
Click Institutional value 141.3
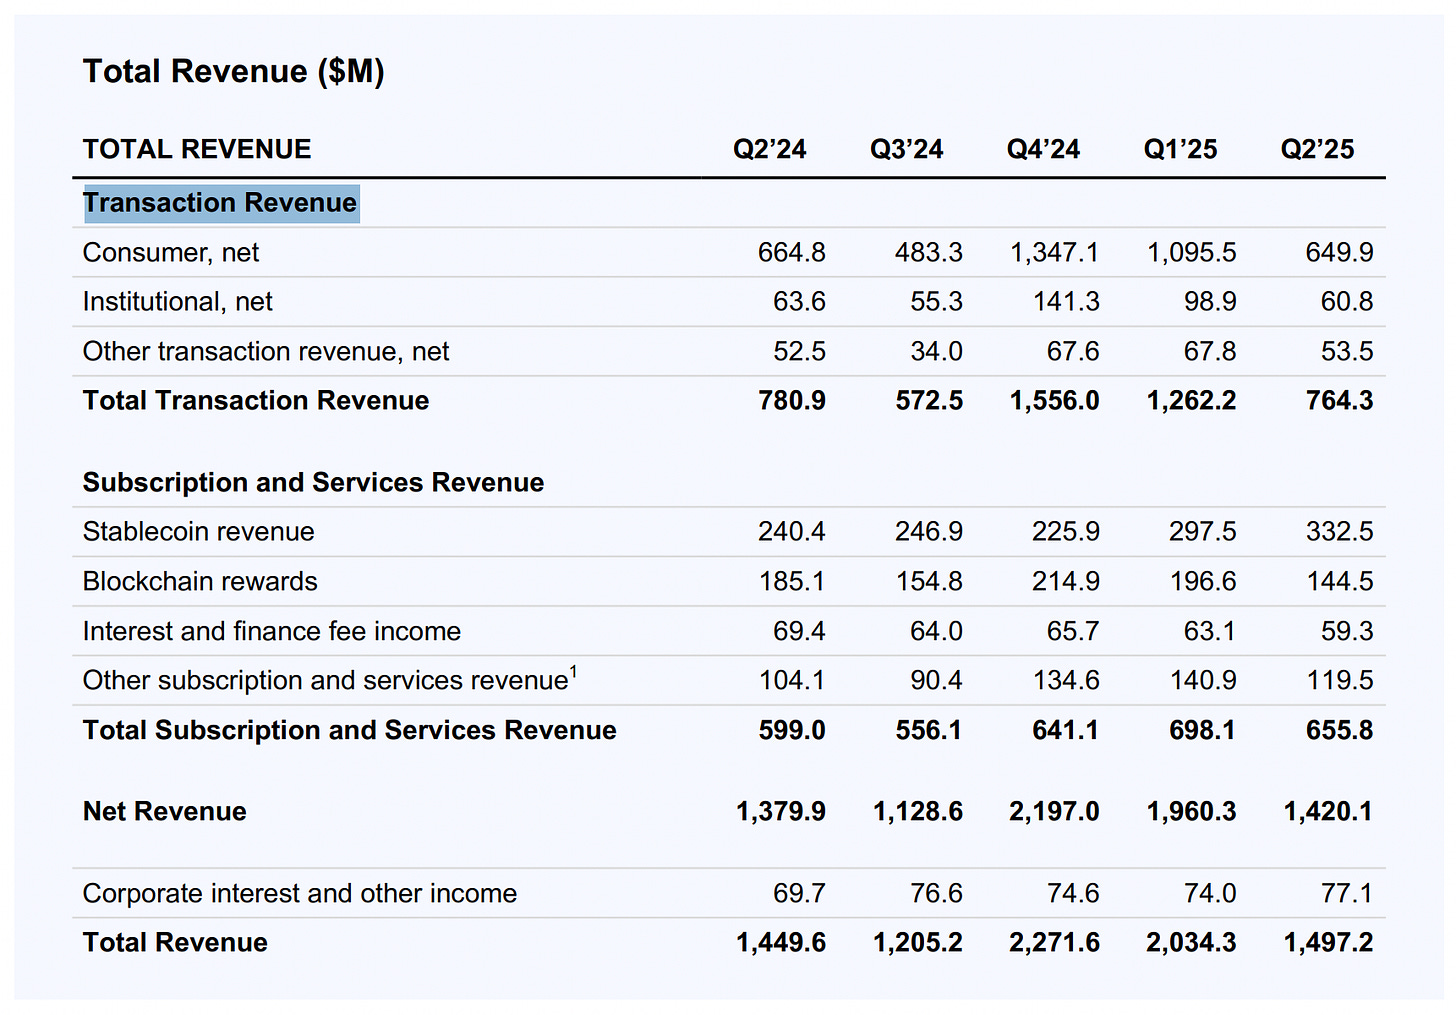click(x=1066, y=302)
